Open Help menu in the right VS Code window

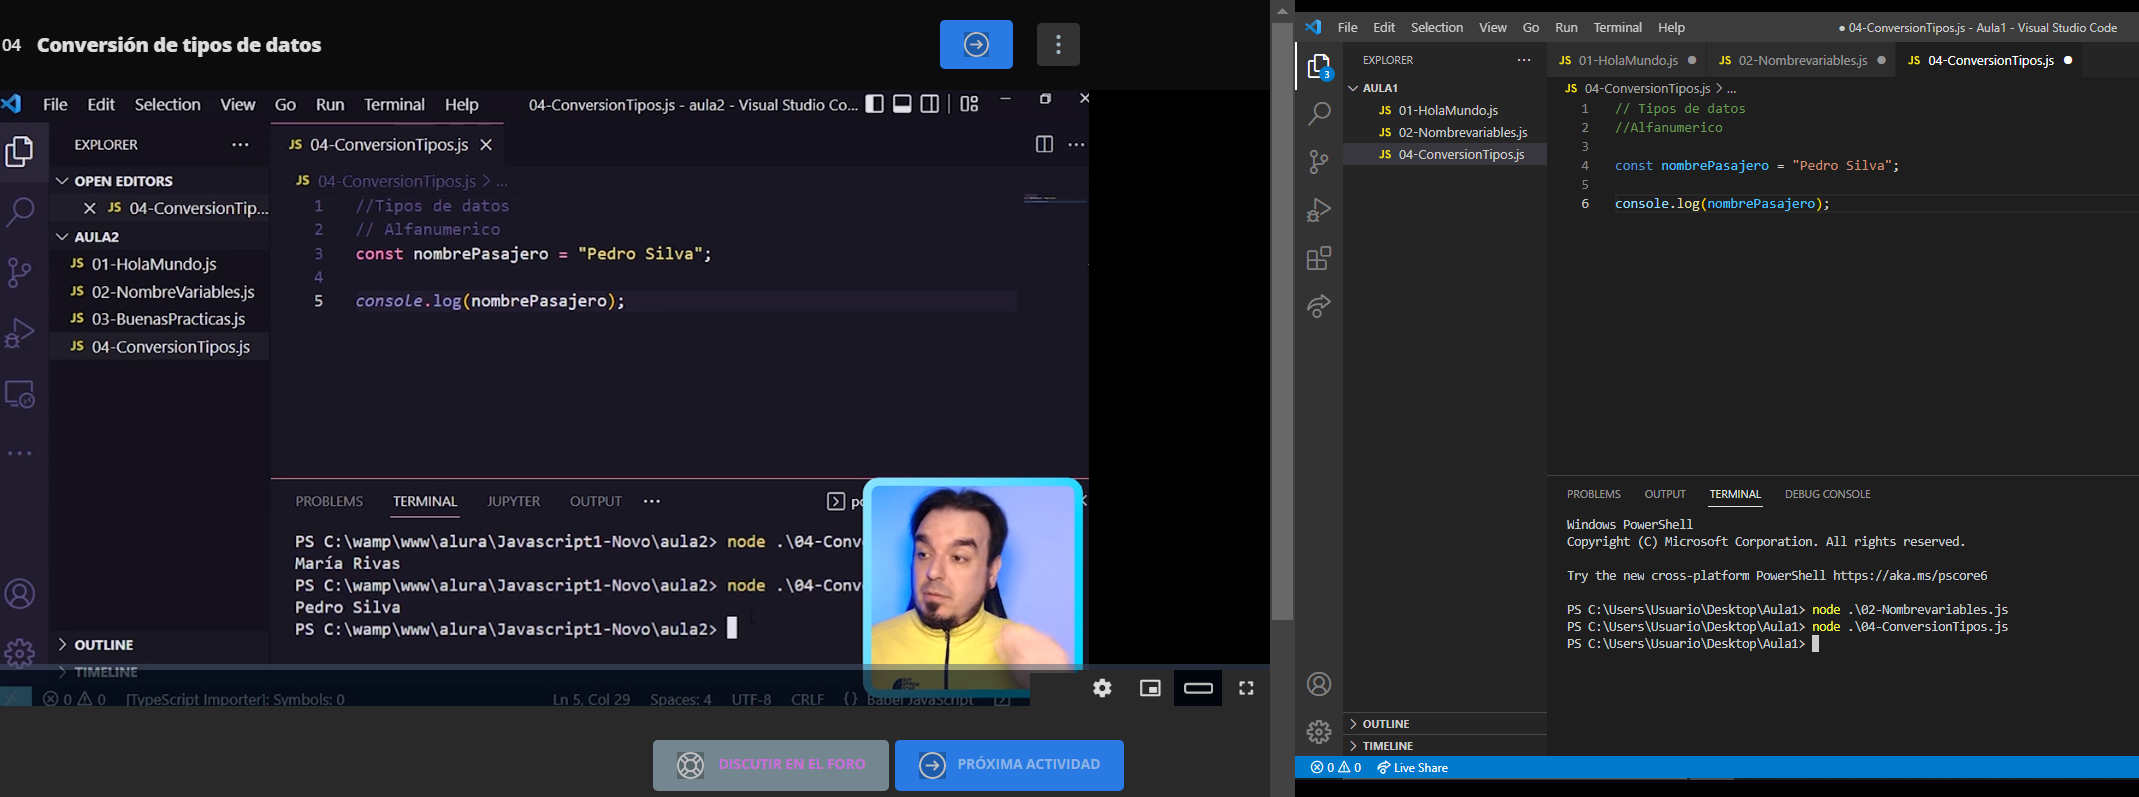tap(1671, 27)
